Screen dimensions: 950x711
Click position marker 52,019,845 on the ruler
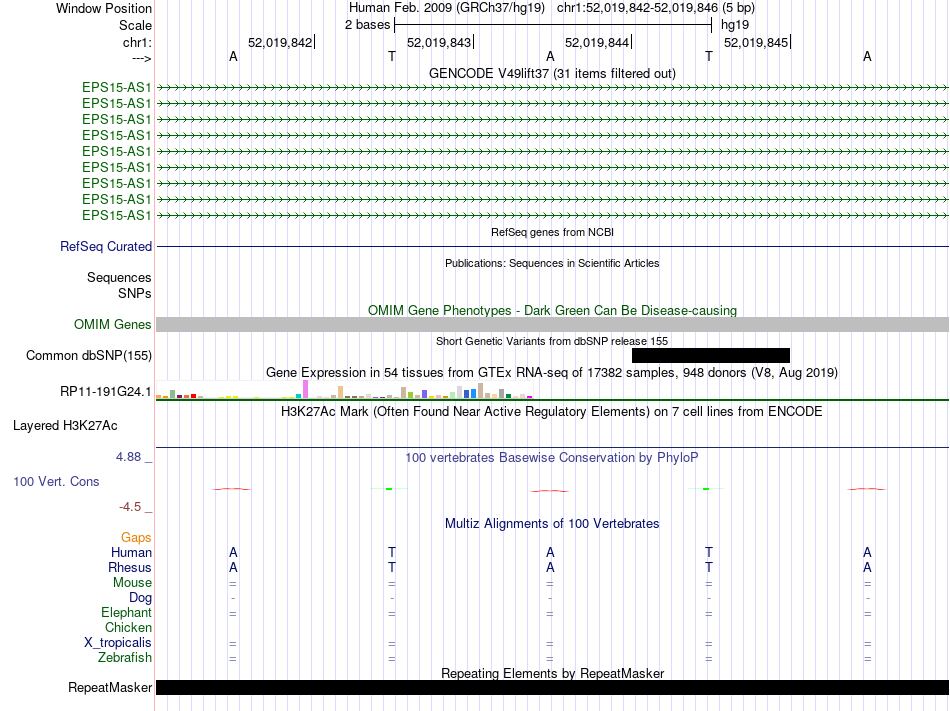pyautogui.click(x=756, y=42)
